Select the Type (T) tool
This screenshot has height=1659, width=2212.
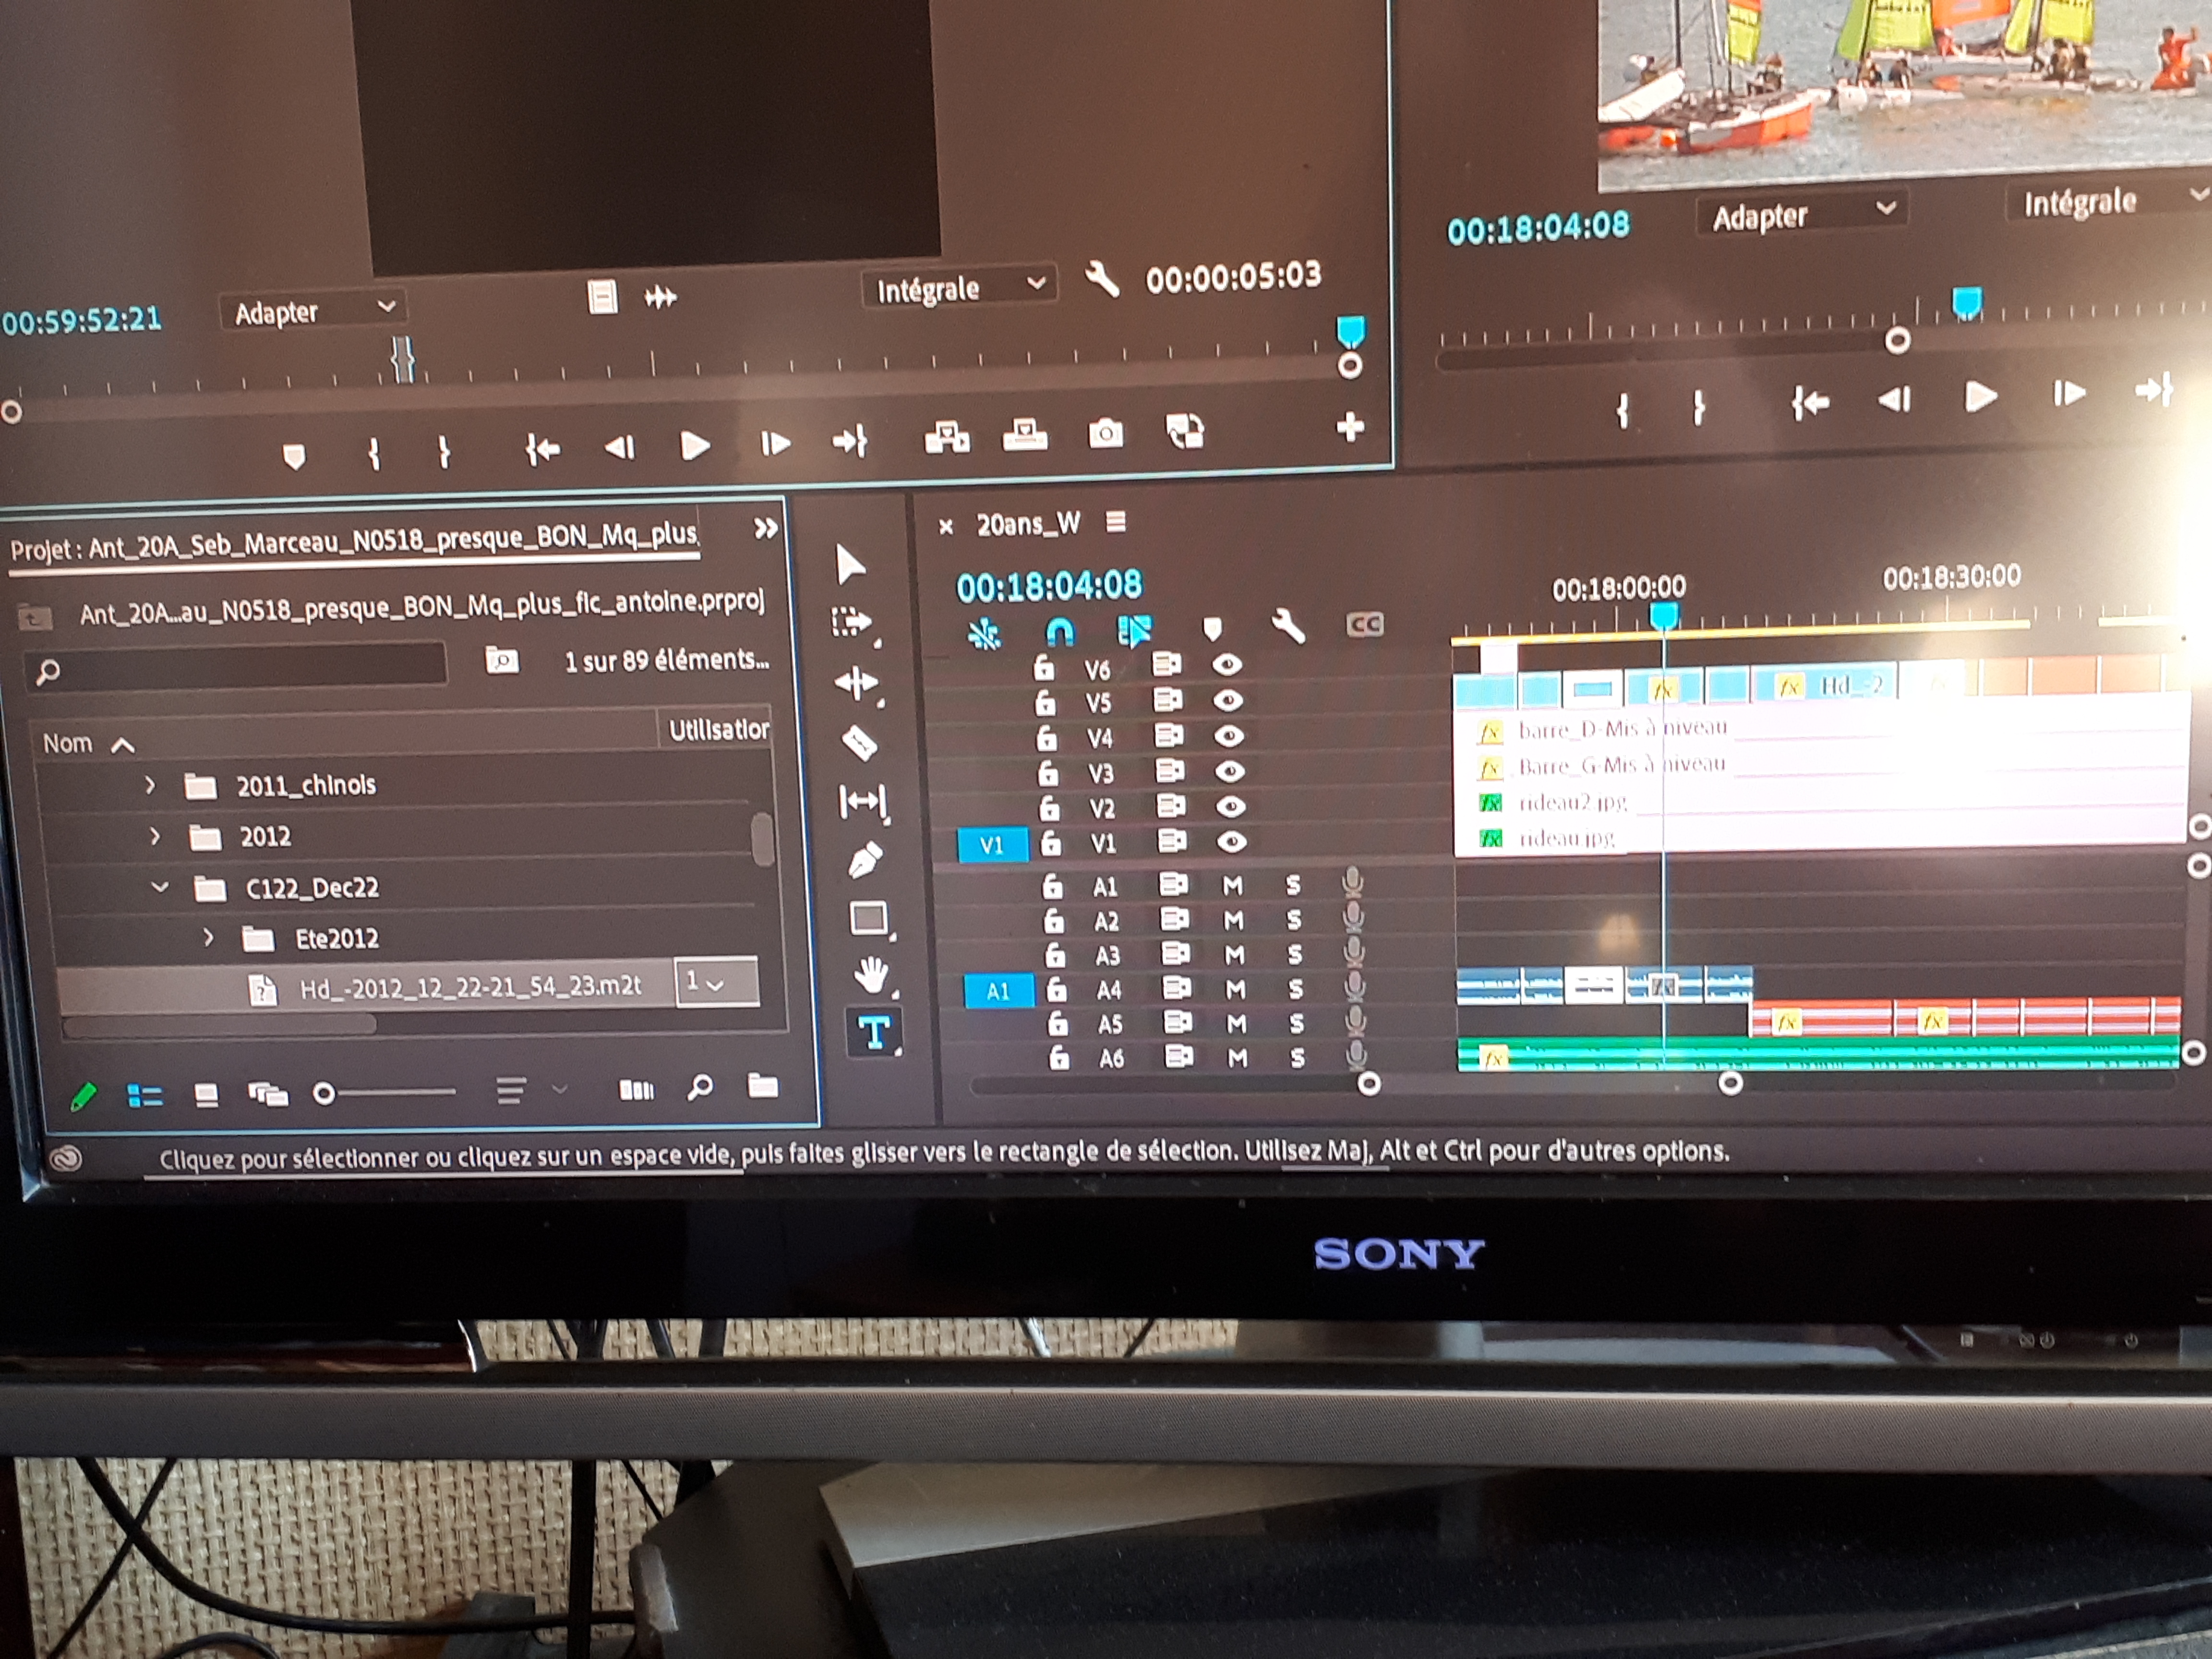coord(874,1033)
